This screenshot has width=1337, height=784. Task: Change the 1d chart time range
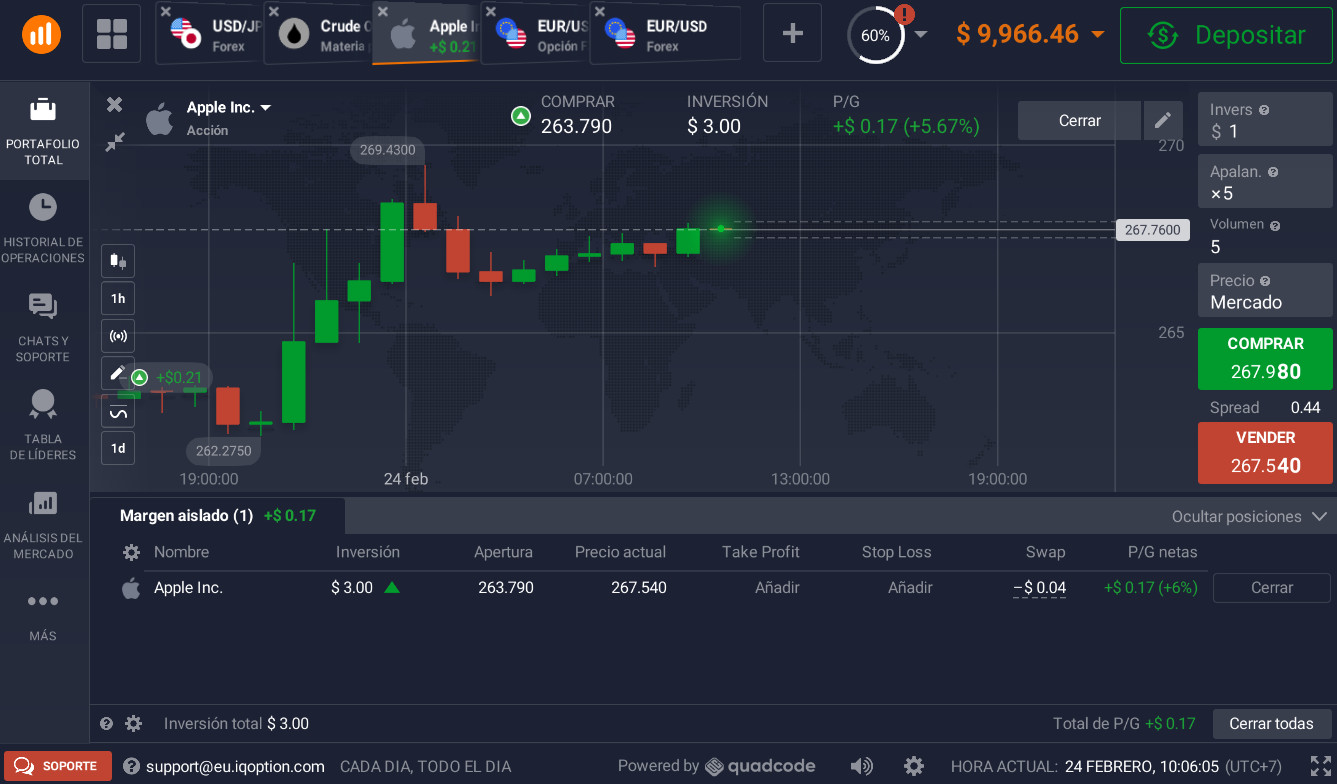pos(118,448)
